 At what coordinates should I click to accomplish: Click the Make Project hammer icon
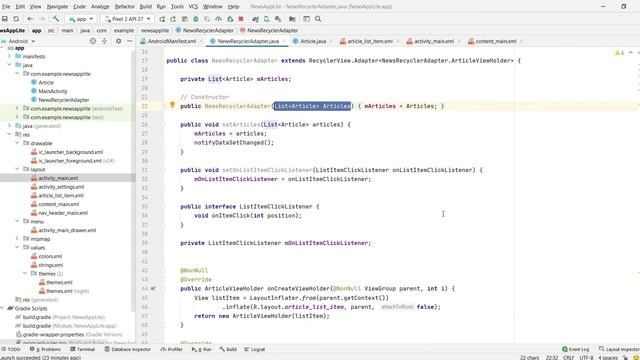pyautogui.click(x=56, y=19)
